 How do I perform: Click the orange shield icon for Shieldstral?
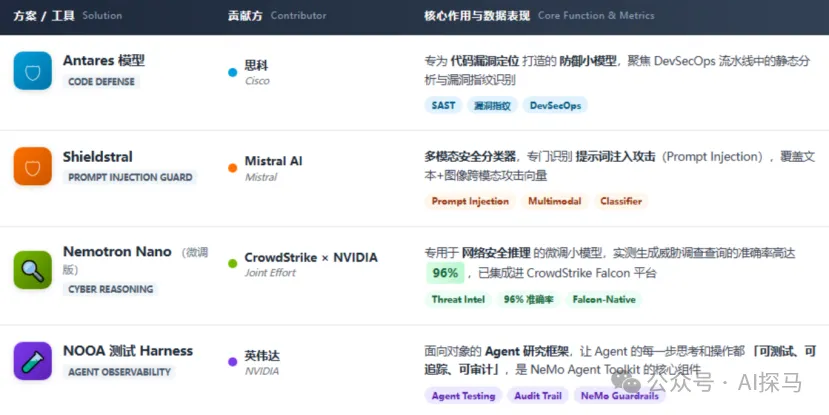pos(33,167)
